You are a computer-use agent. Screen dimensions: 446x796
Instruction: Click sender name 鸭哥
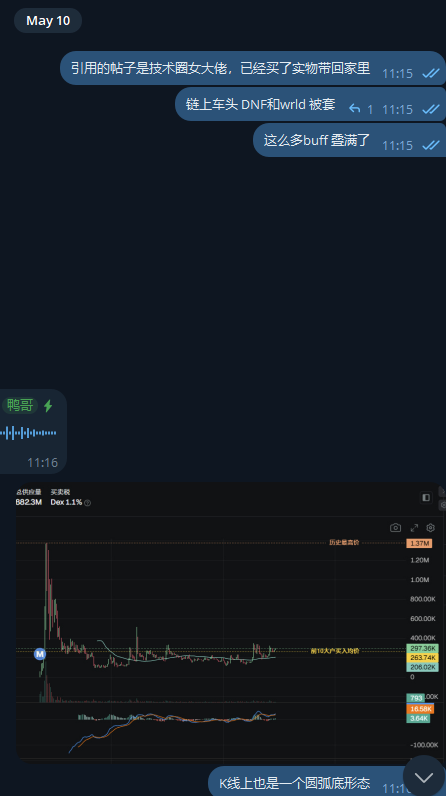click(x=20, y=405)
